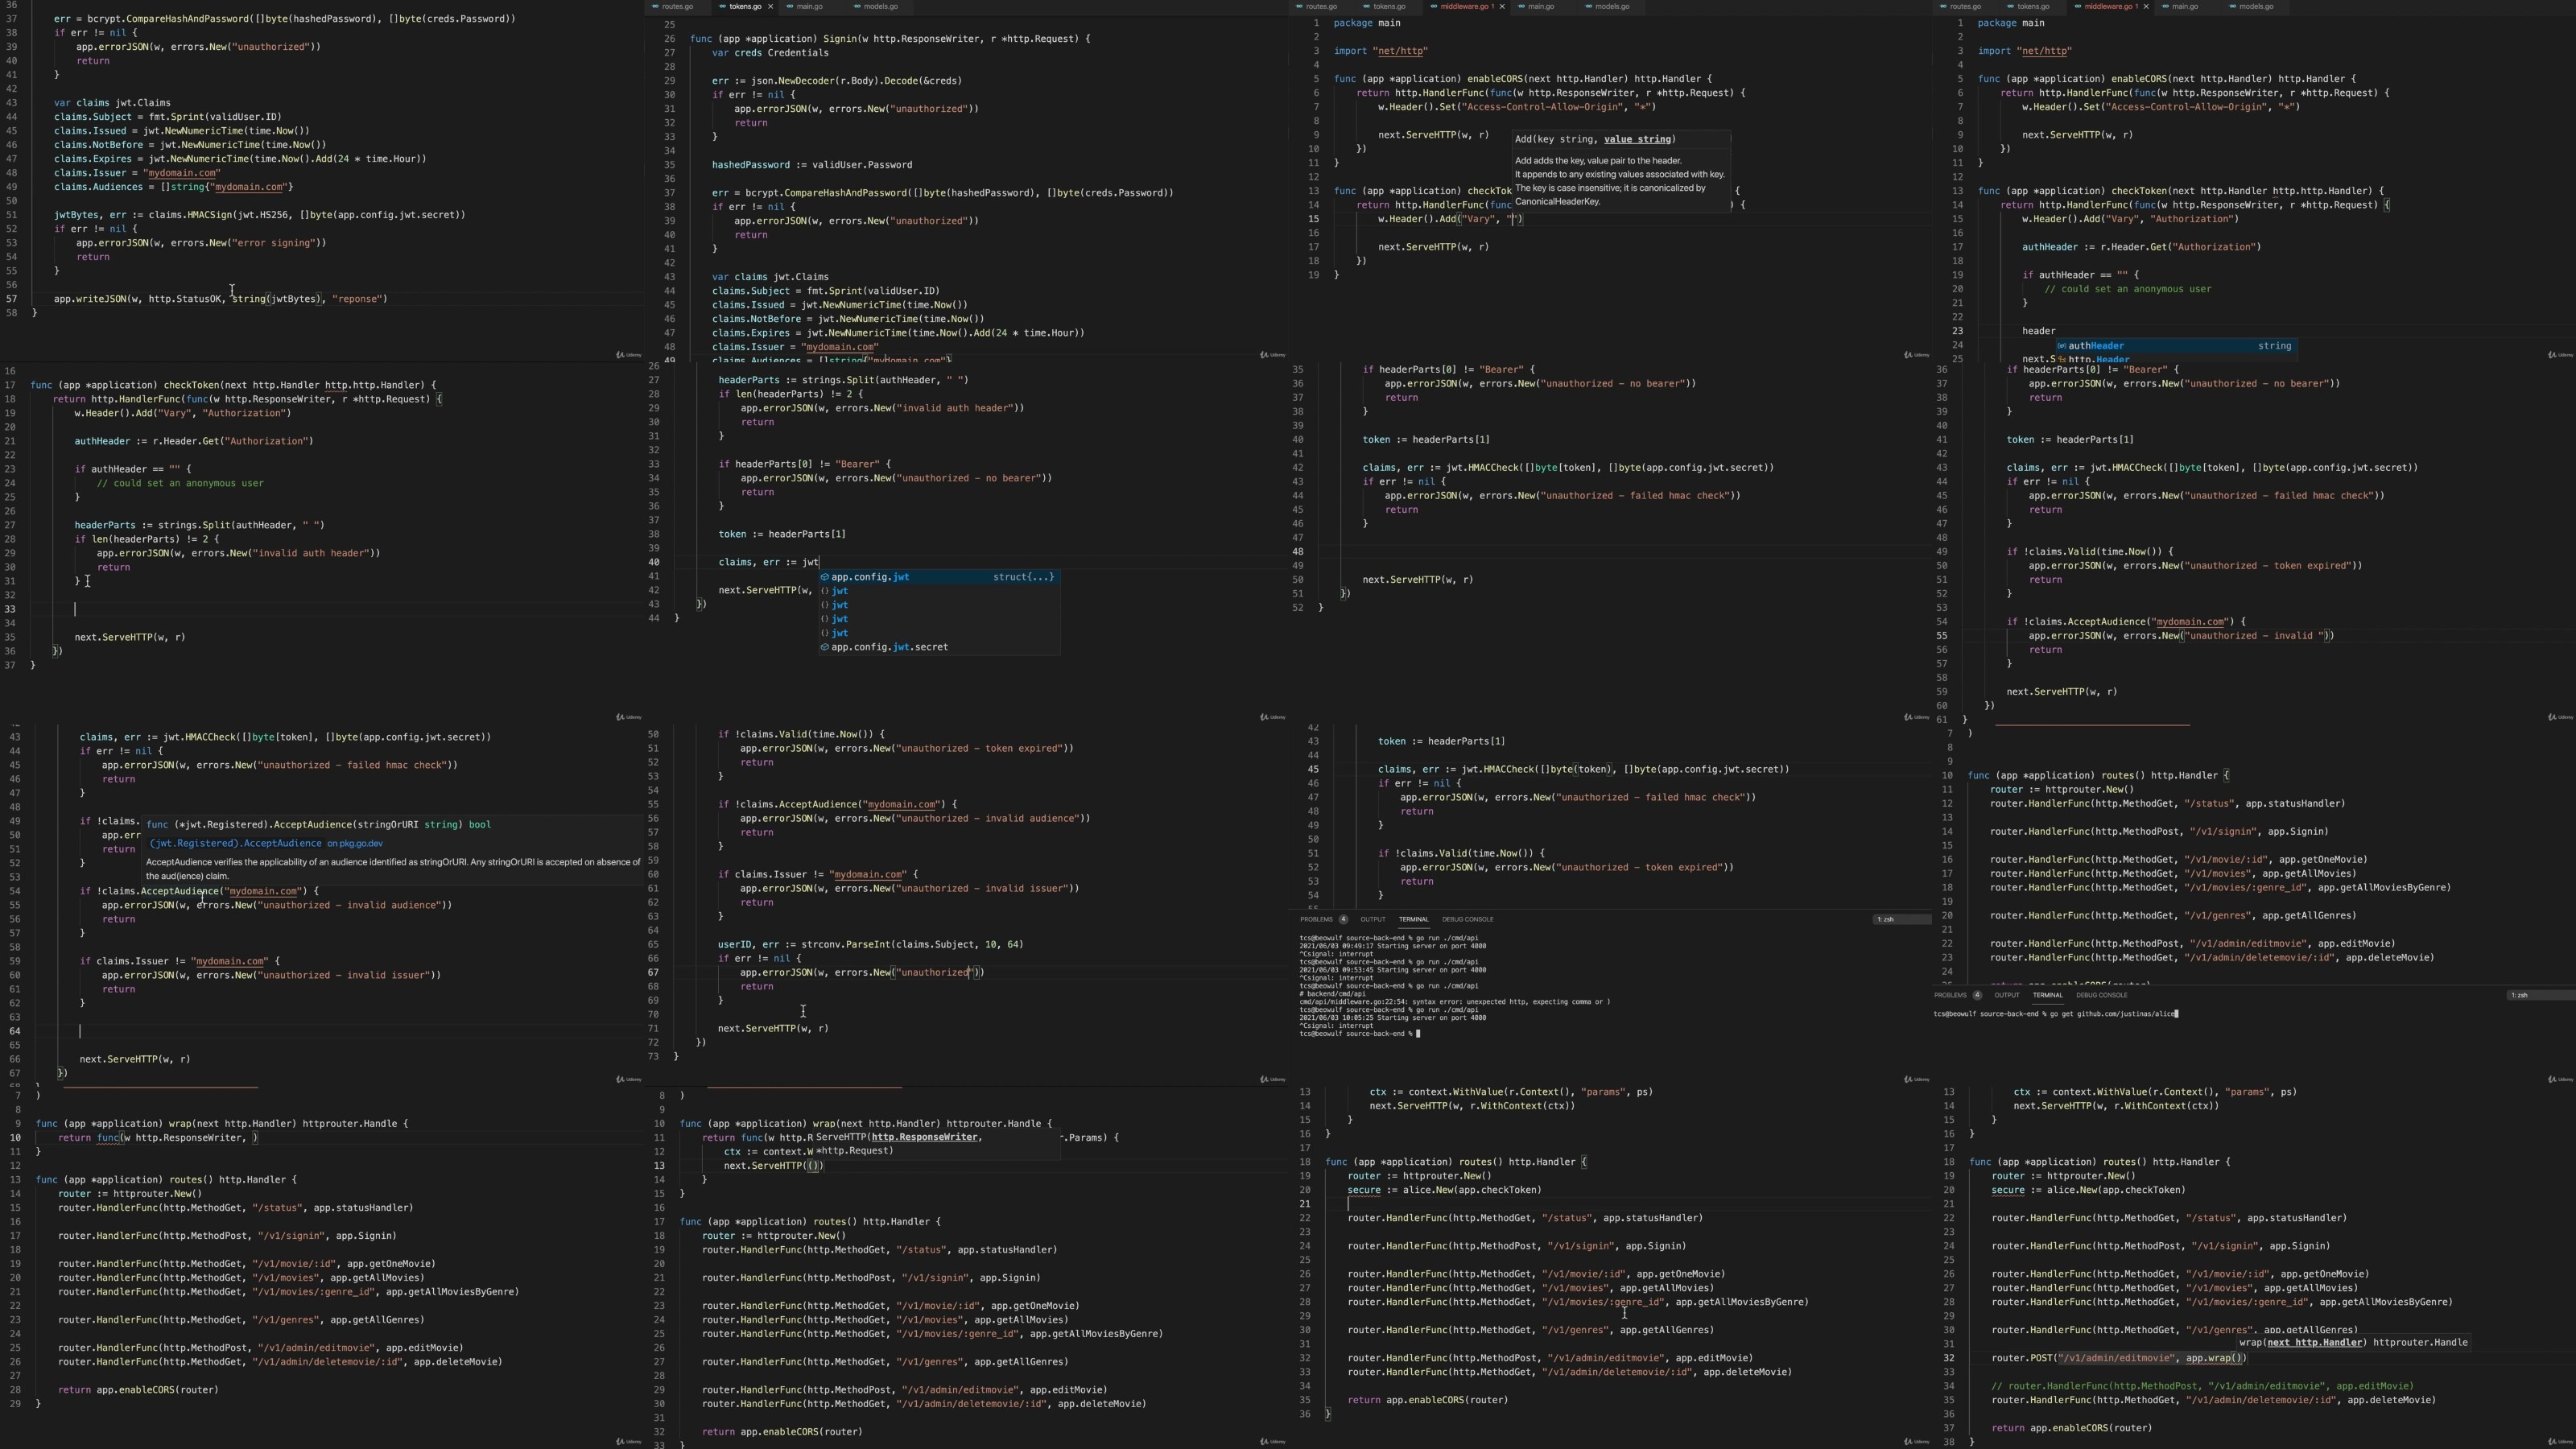Close the tokens.go tab in the Signin editor
Viewport: 2576px width, 1449px height.
[x=770, y=7]
